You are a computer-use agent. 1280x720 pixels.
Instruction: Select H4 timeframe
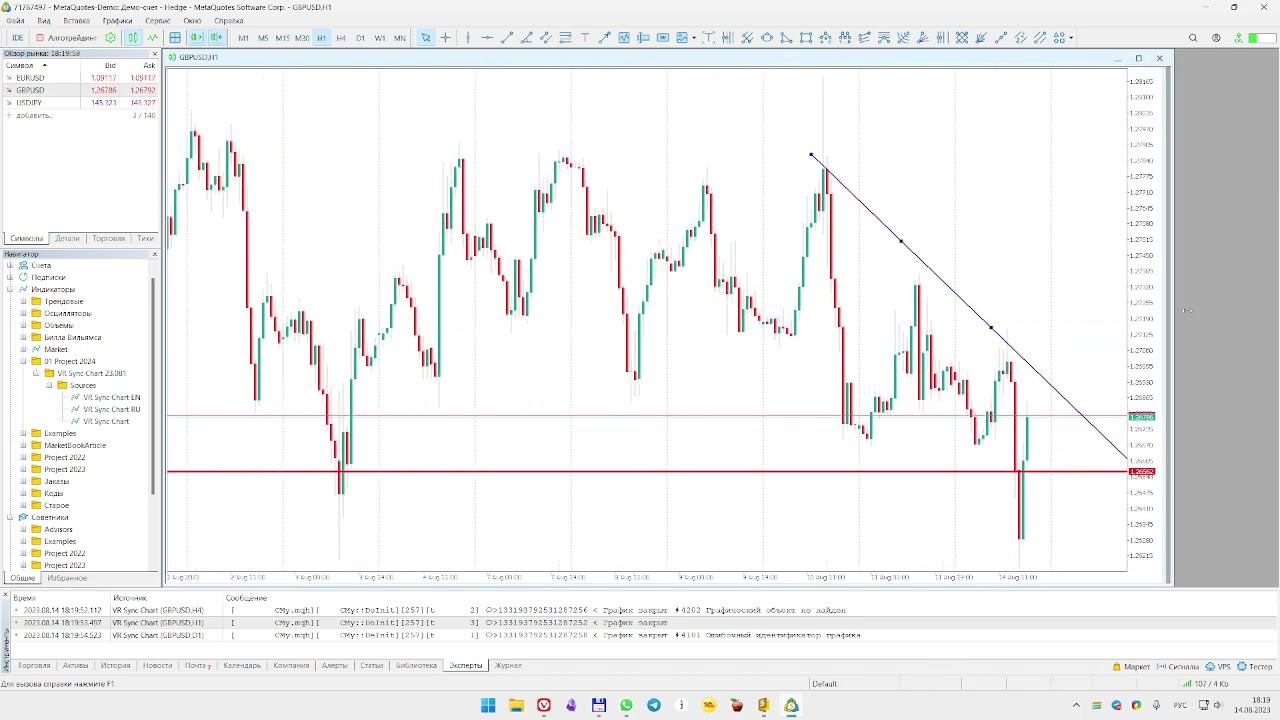tap(341, 38)
